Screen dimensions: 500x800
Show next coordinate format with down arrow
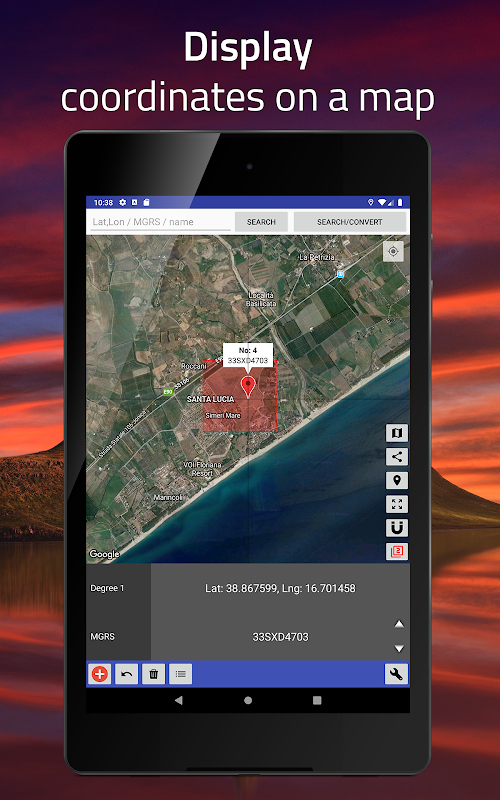(x=399, y=649)
